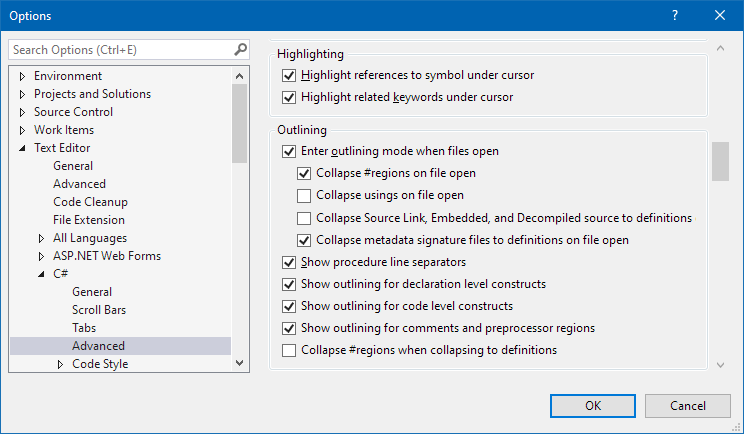744x434 pixels.
Task: Select Scroll Bars under C#
Action: [x=99, y=310]
